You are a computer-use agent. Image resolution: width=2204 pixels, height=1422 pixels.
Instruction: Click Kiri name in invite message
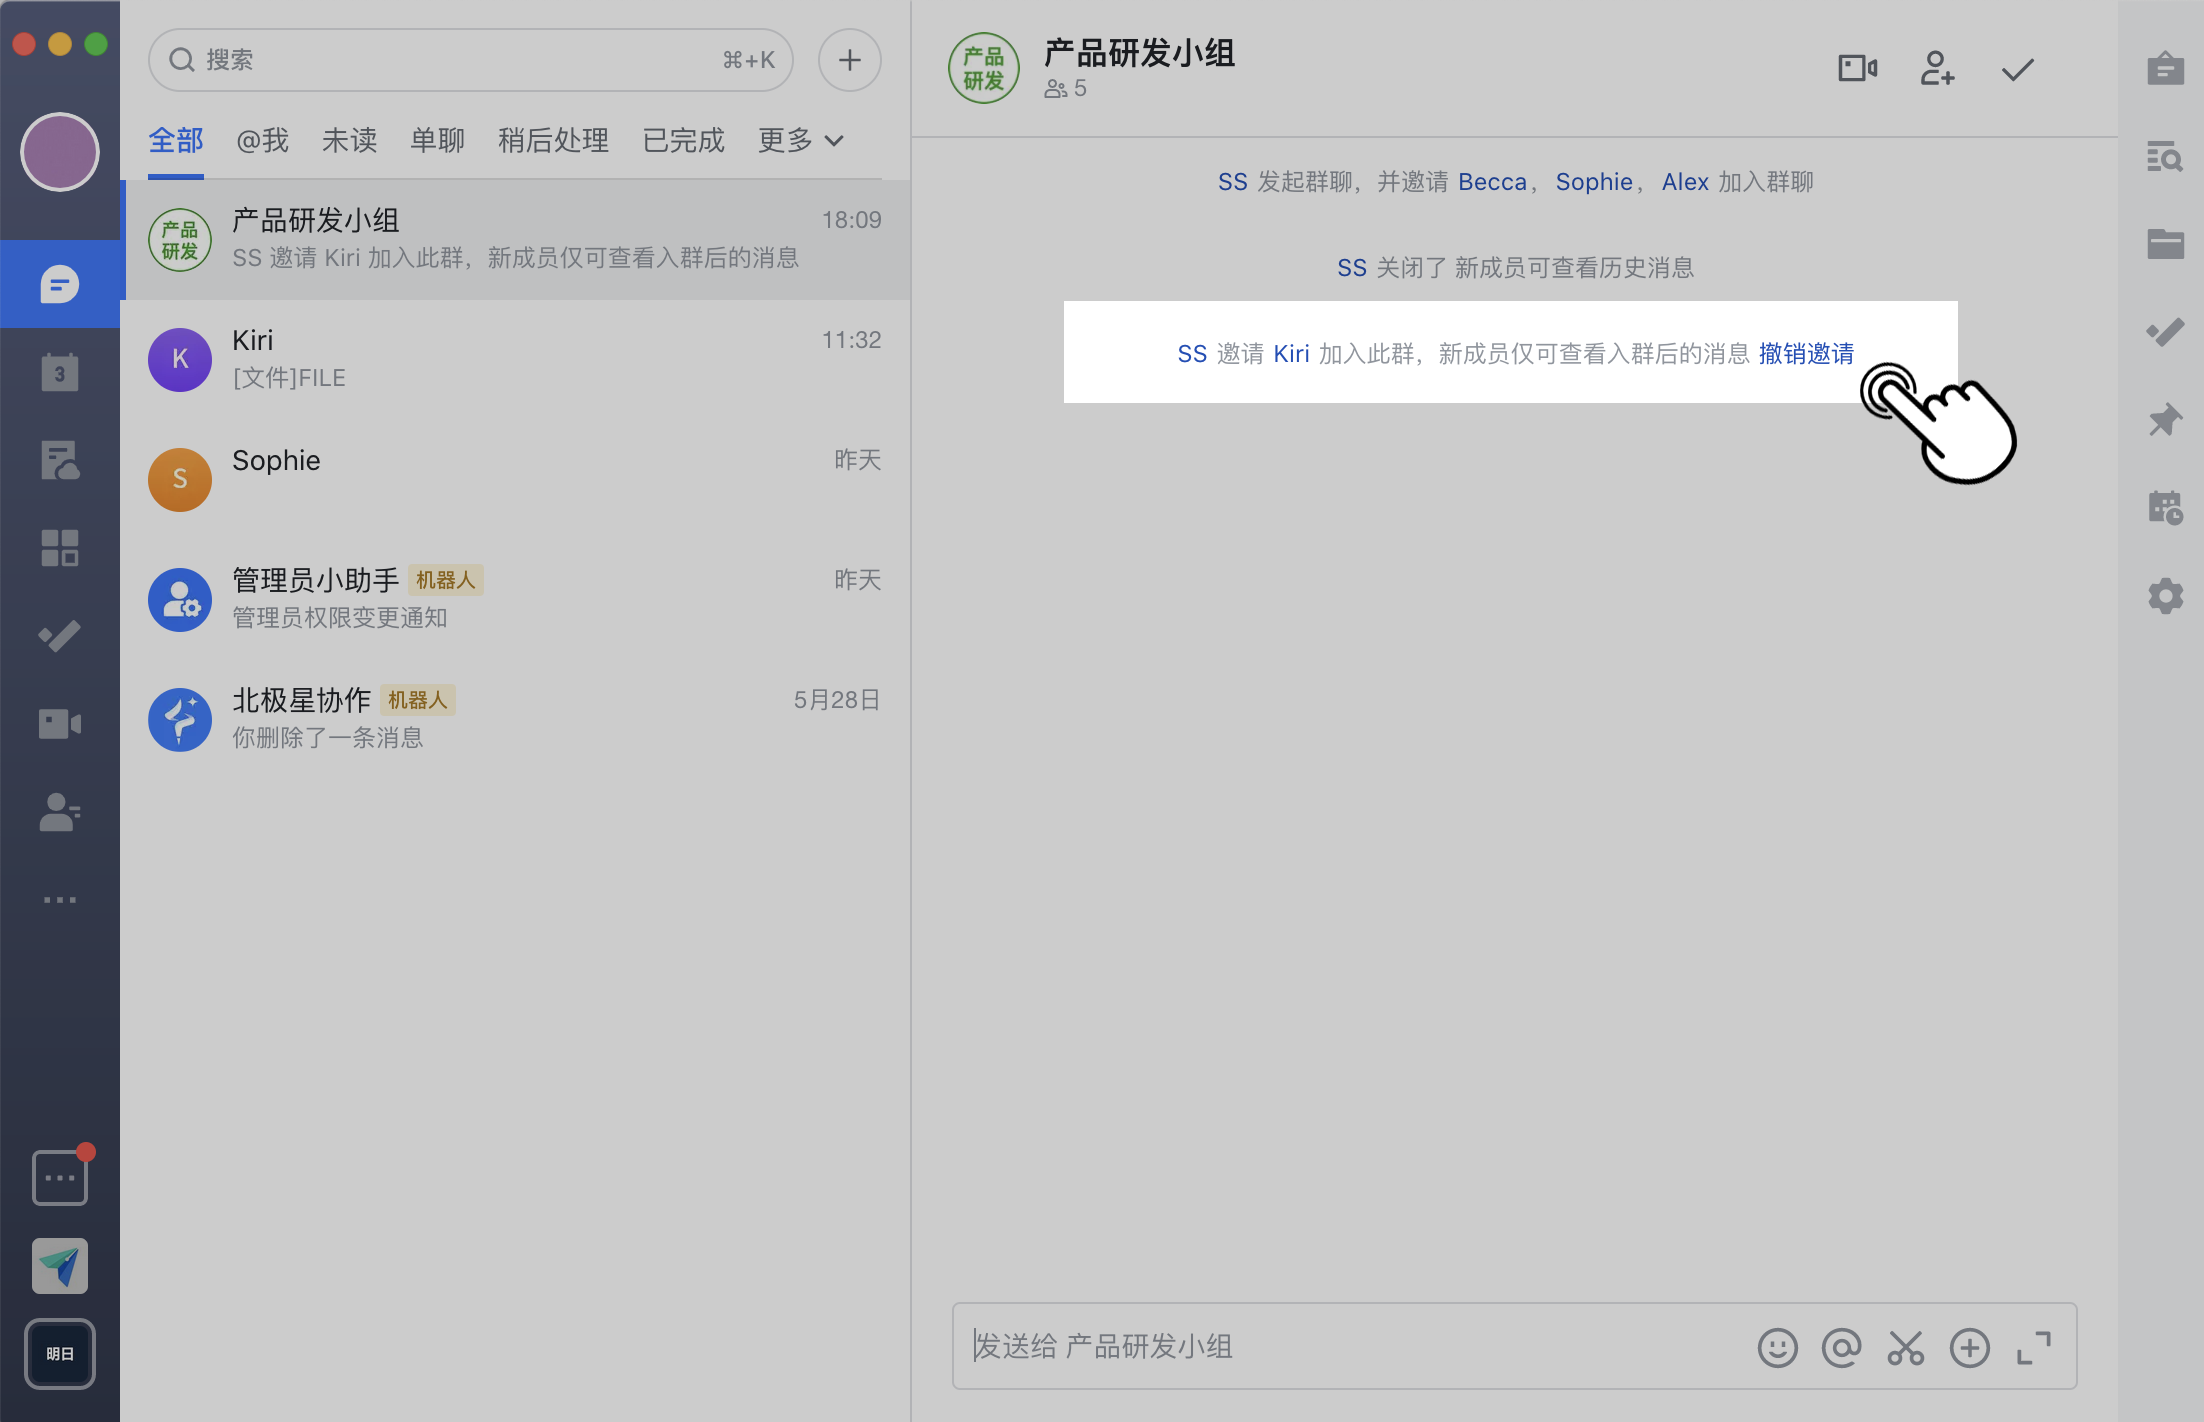pos(1291,353)
